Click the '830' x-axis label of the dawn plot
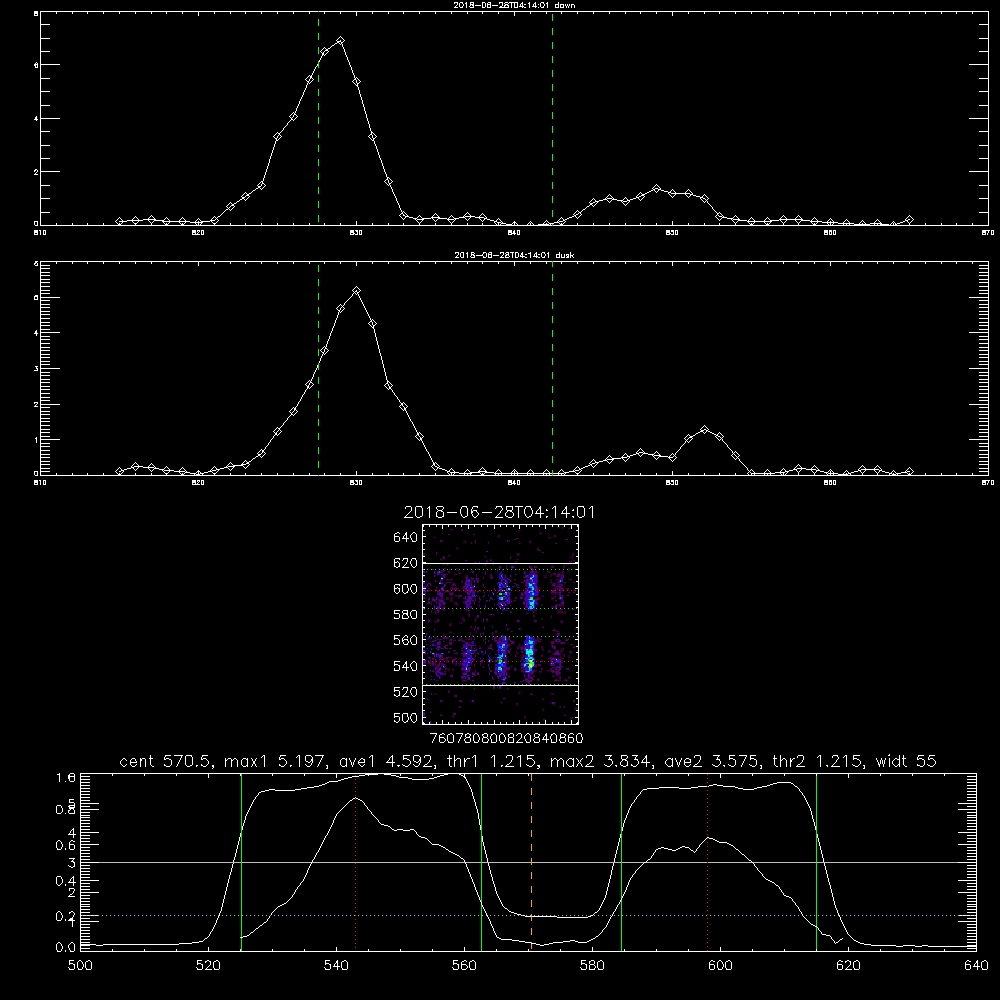 pos(356,233)
